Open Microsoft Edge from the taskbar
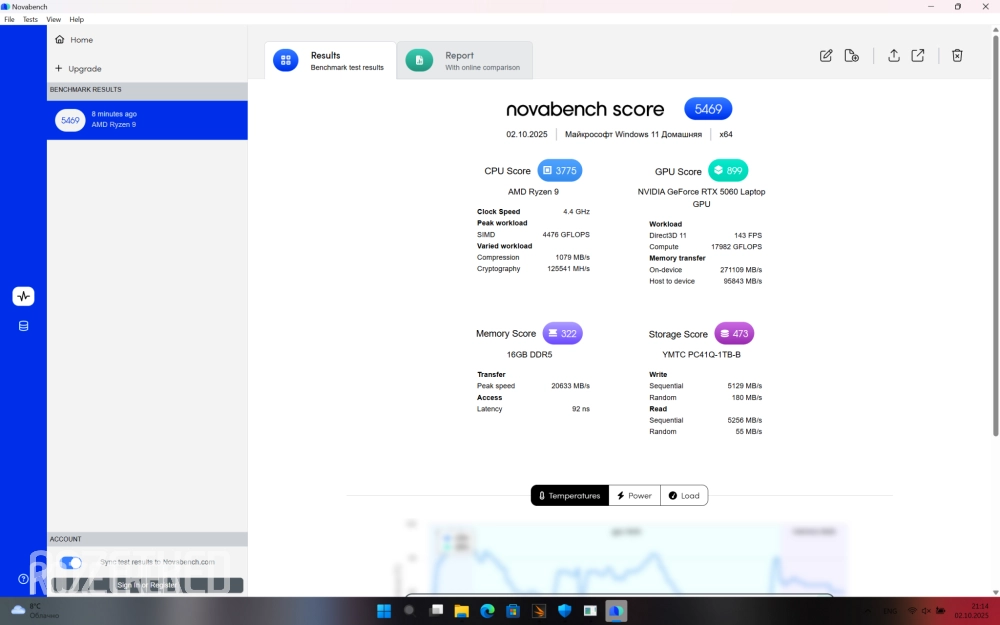Image resolution: width=1000 pixels, height=625 pixels. [487, 611]
